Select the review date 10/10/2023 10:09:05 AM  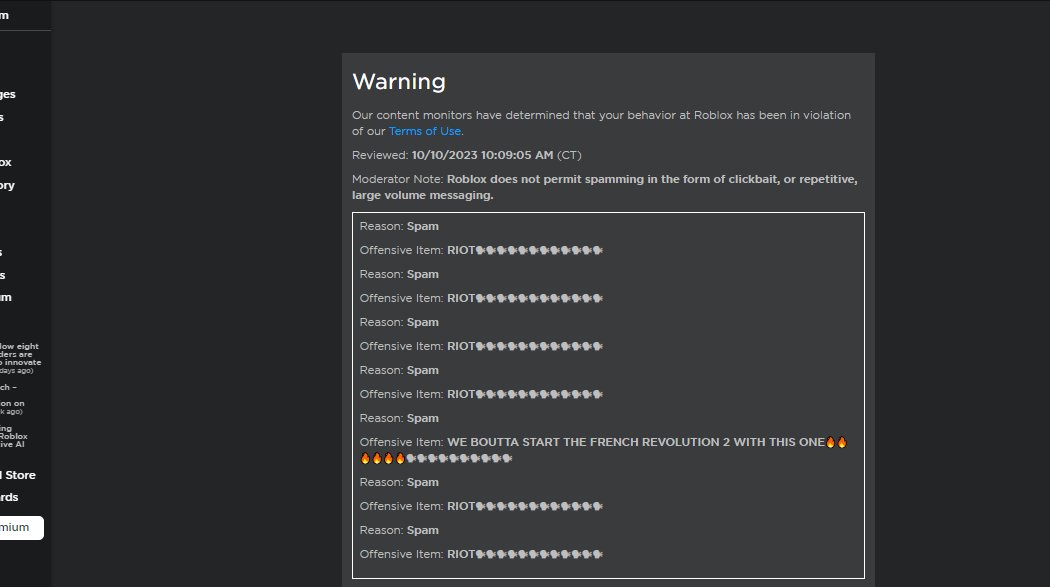point(482,155)
